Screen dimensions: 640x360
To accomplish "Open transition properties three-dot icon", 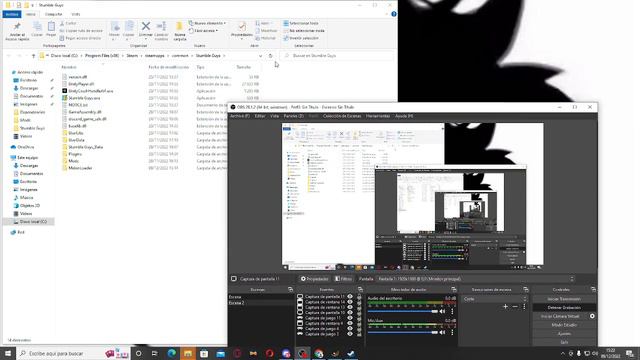I will pos(524,307).
